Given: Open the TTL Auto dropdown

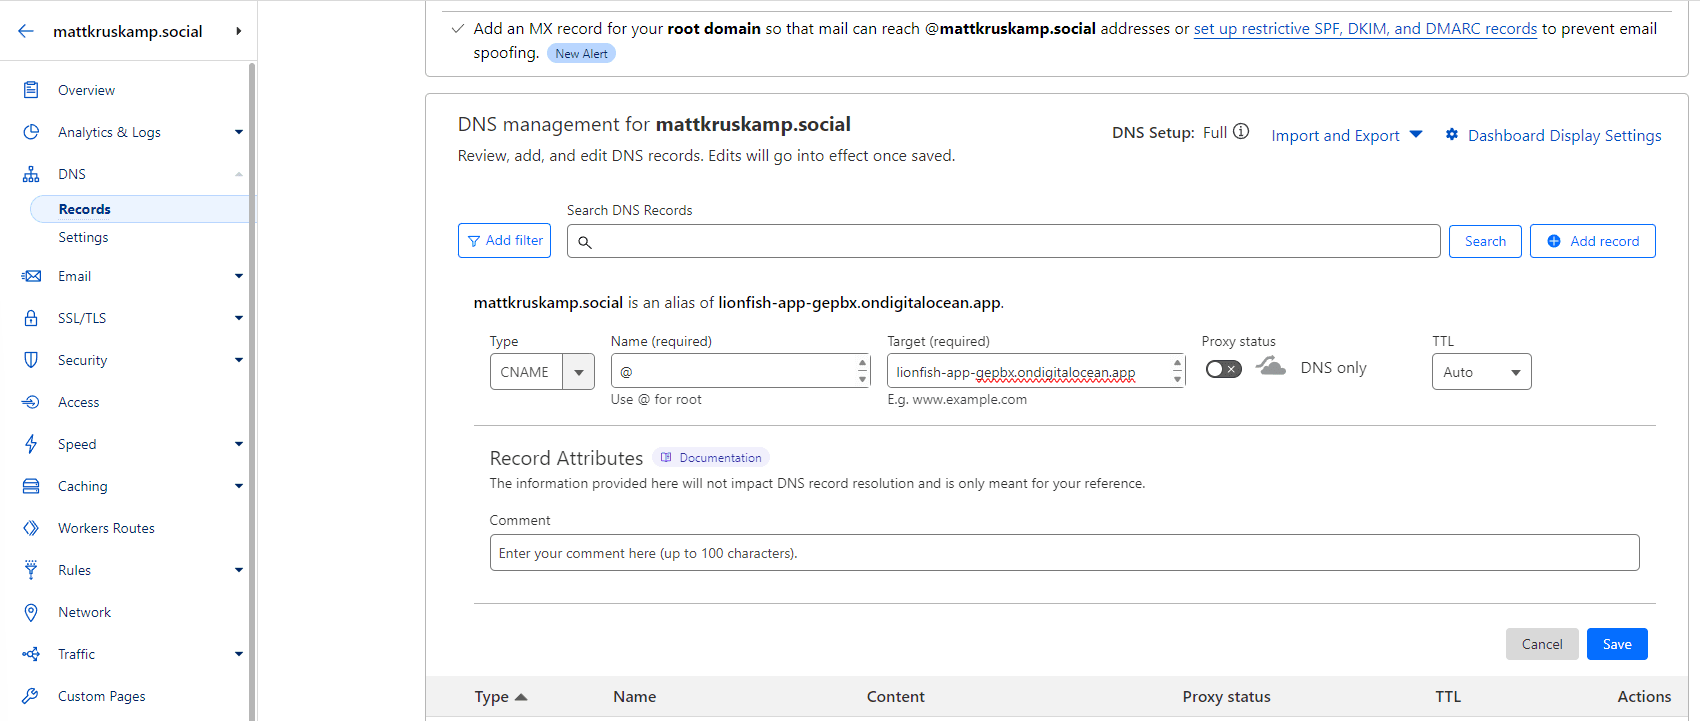Looking at the screenshot, I should point(1481,372).
